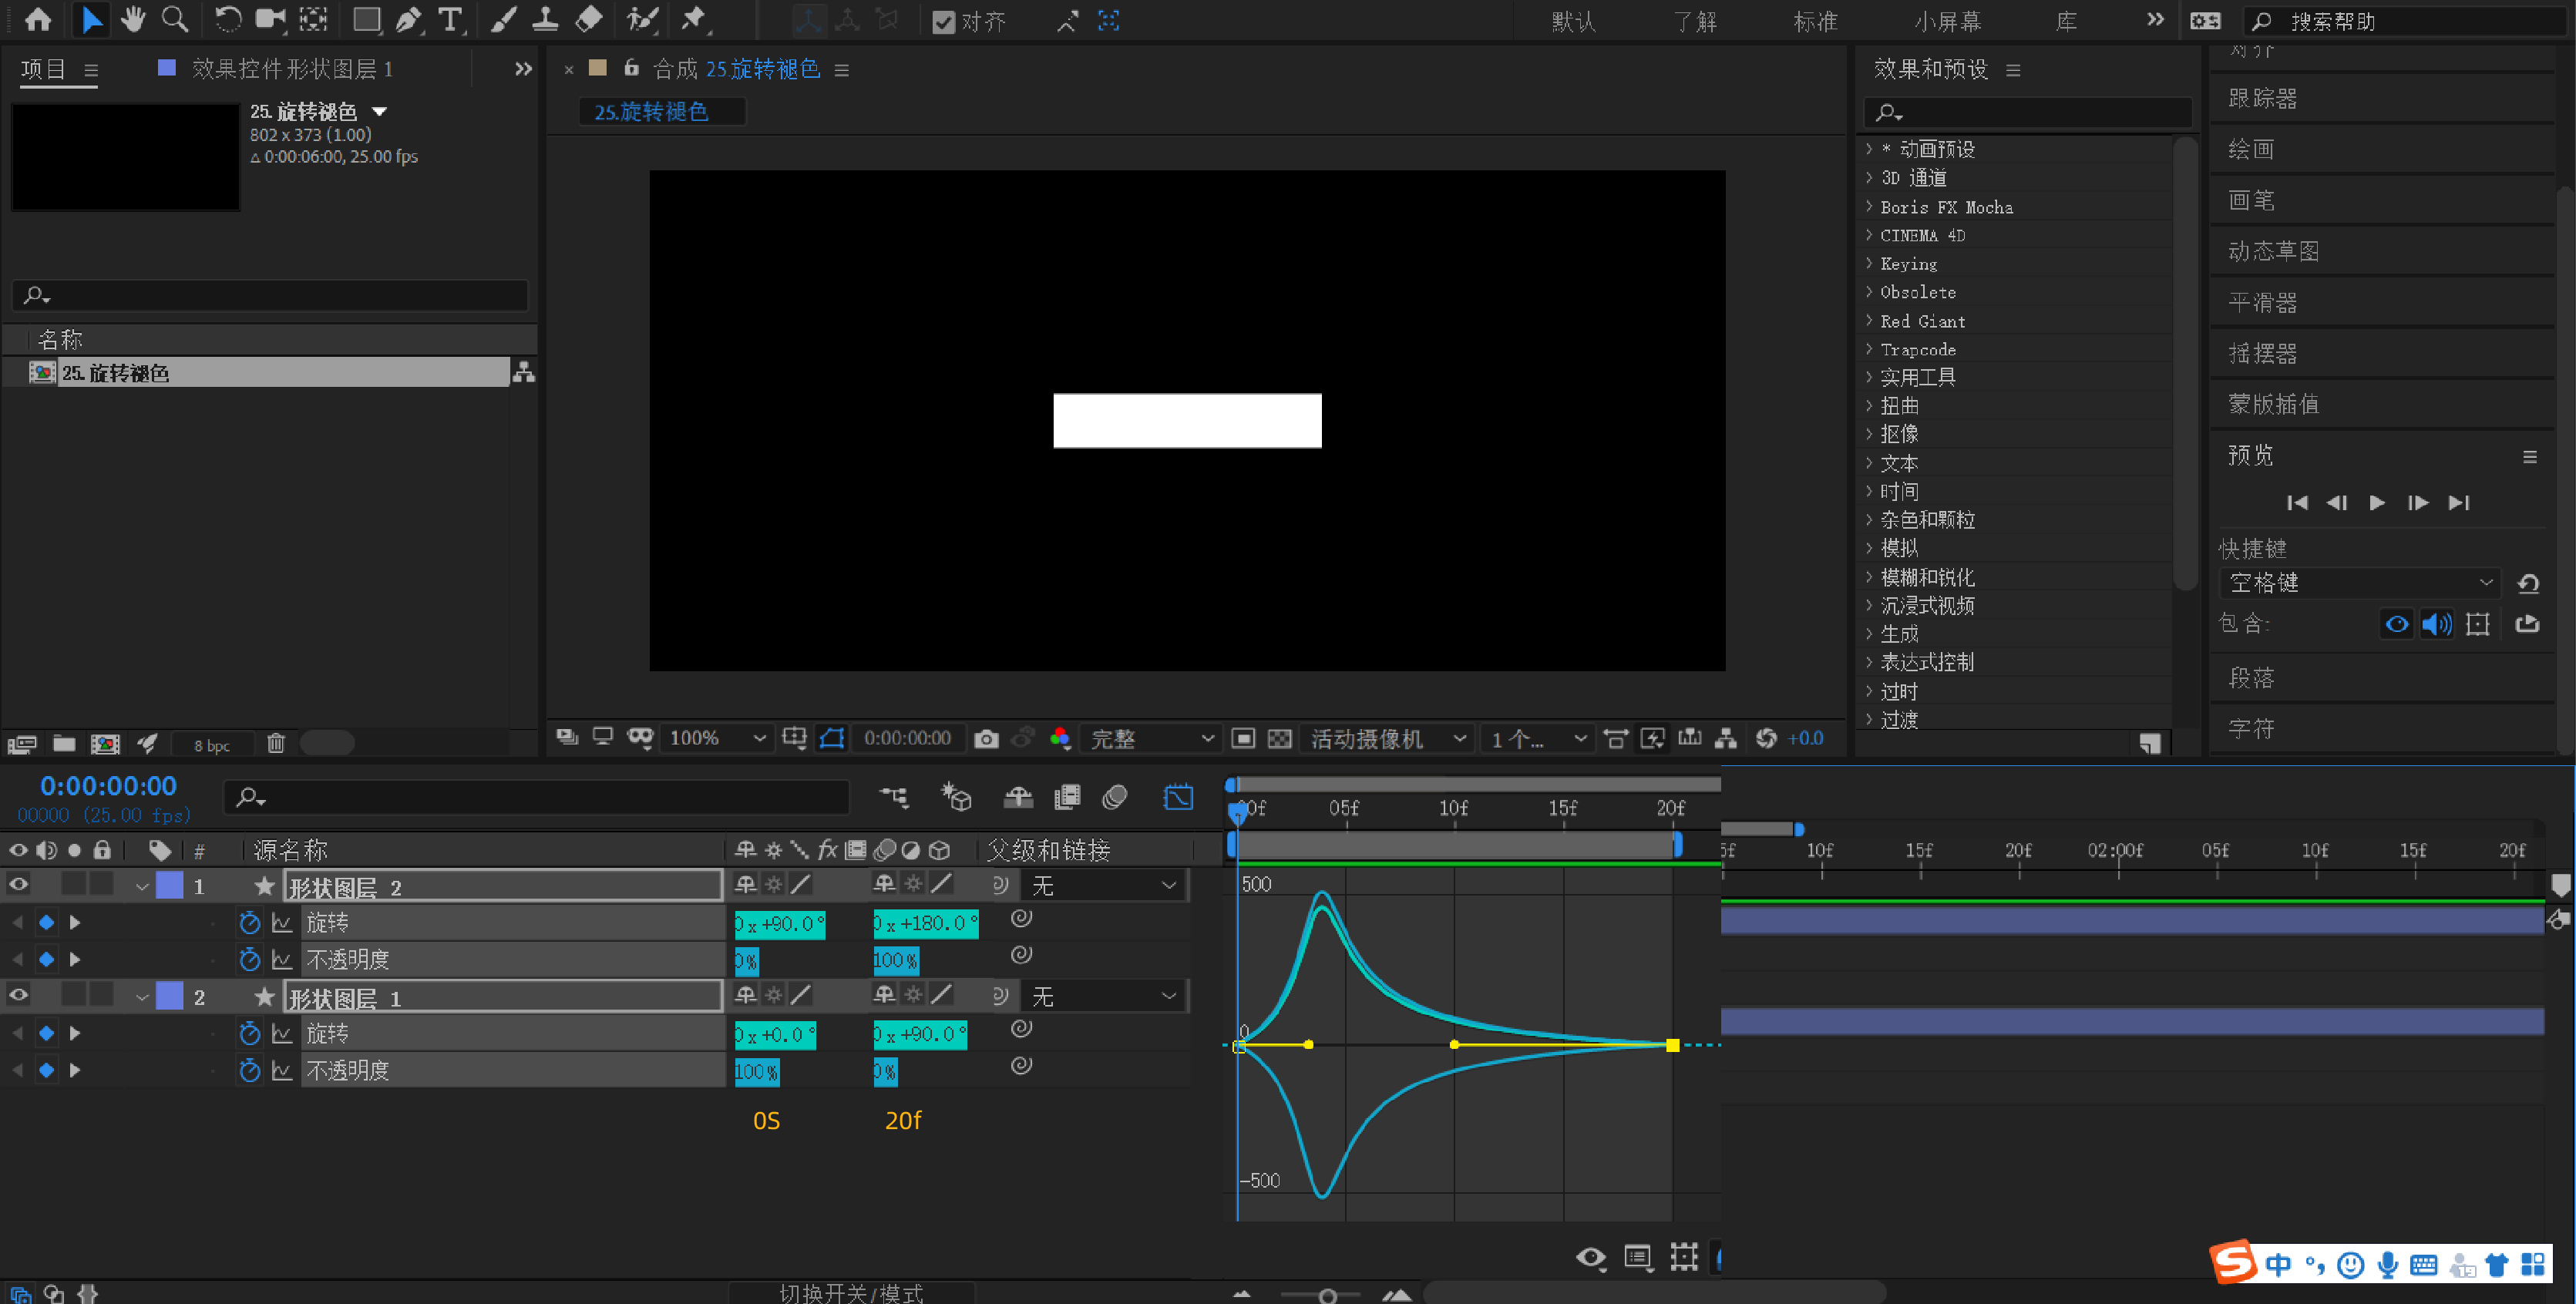Viewport: 2576px width, 1304px height.
Task: Toggle the 对齐 snapping checkbox
Action: coord(943,22)
